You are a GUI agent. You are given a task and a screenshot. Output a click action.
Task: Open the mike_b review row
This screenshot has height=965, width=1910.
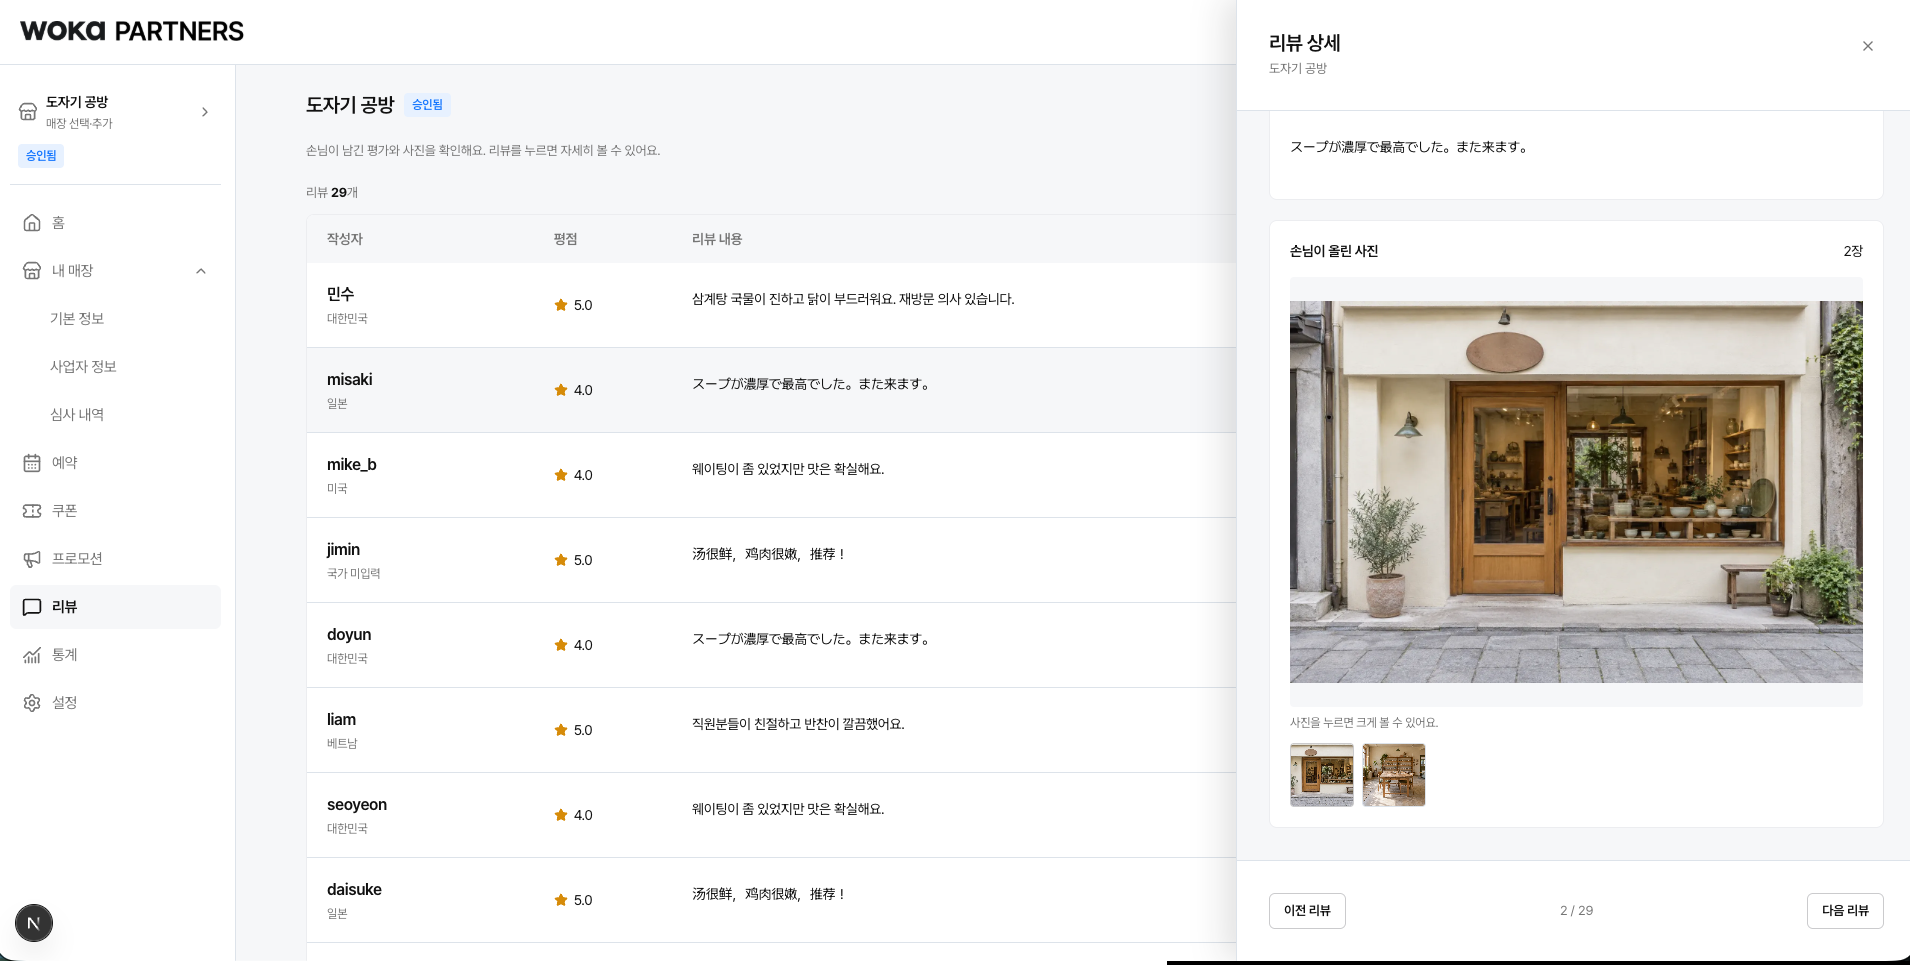click(771, 475)
